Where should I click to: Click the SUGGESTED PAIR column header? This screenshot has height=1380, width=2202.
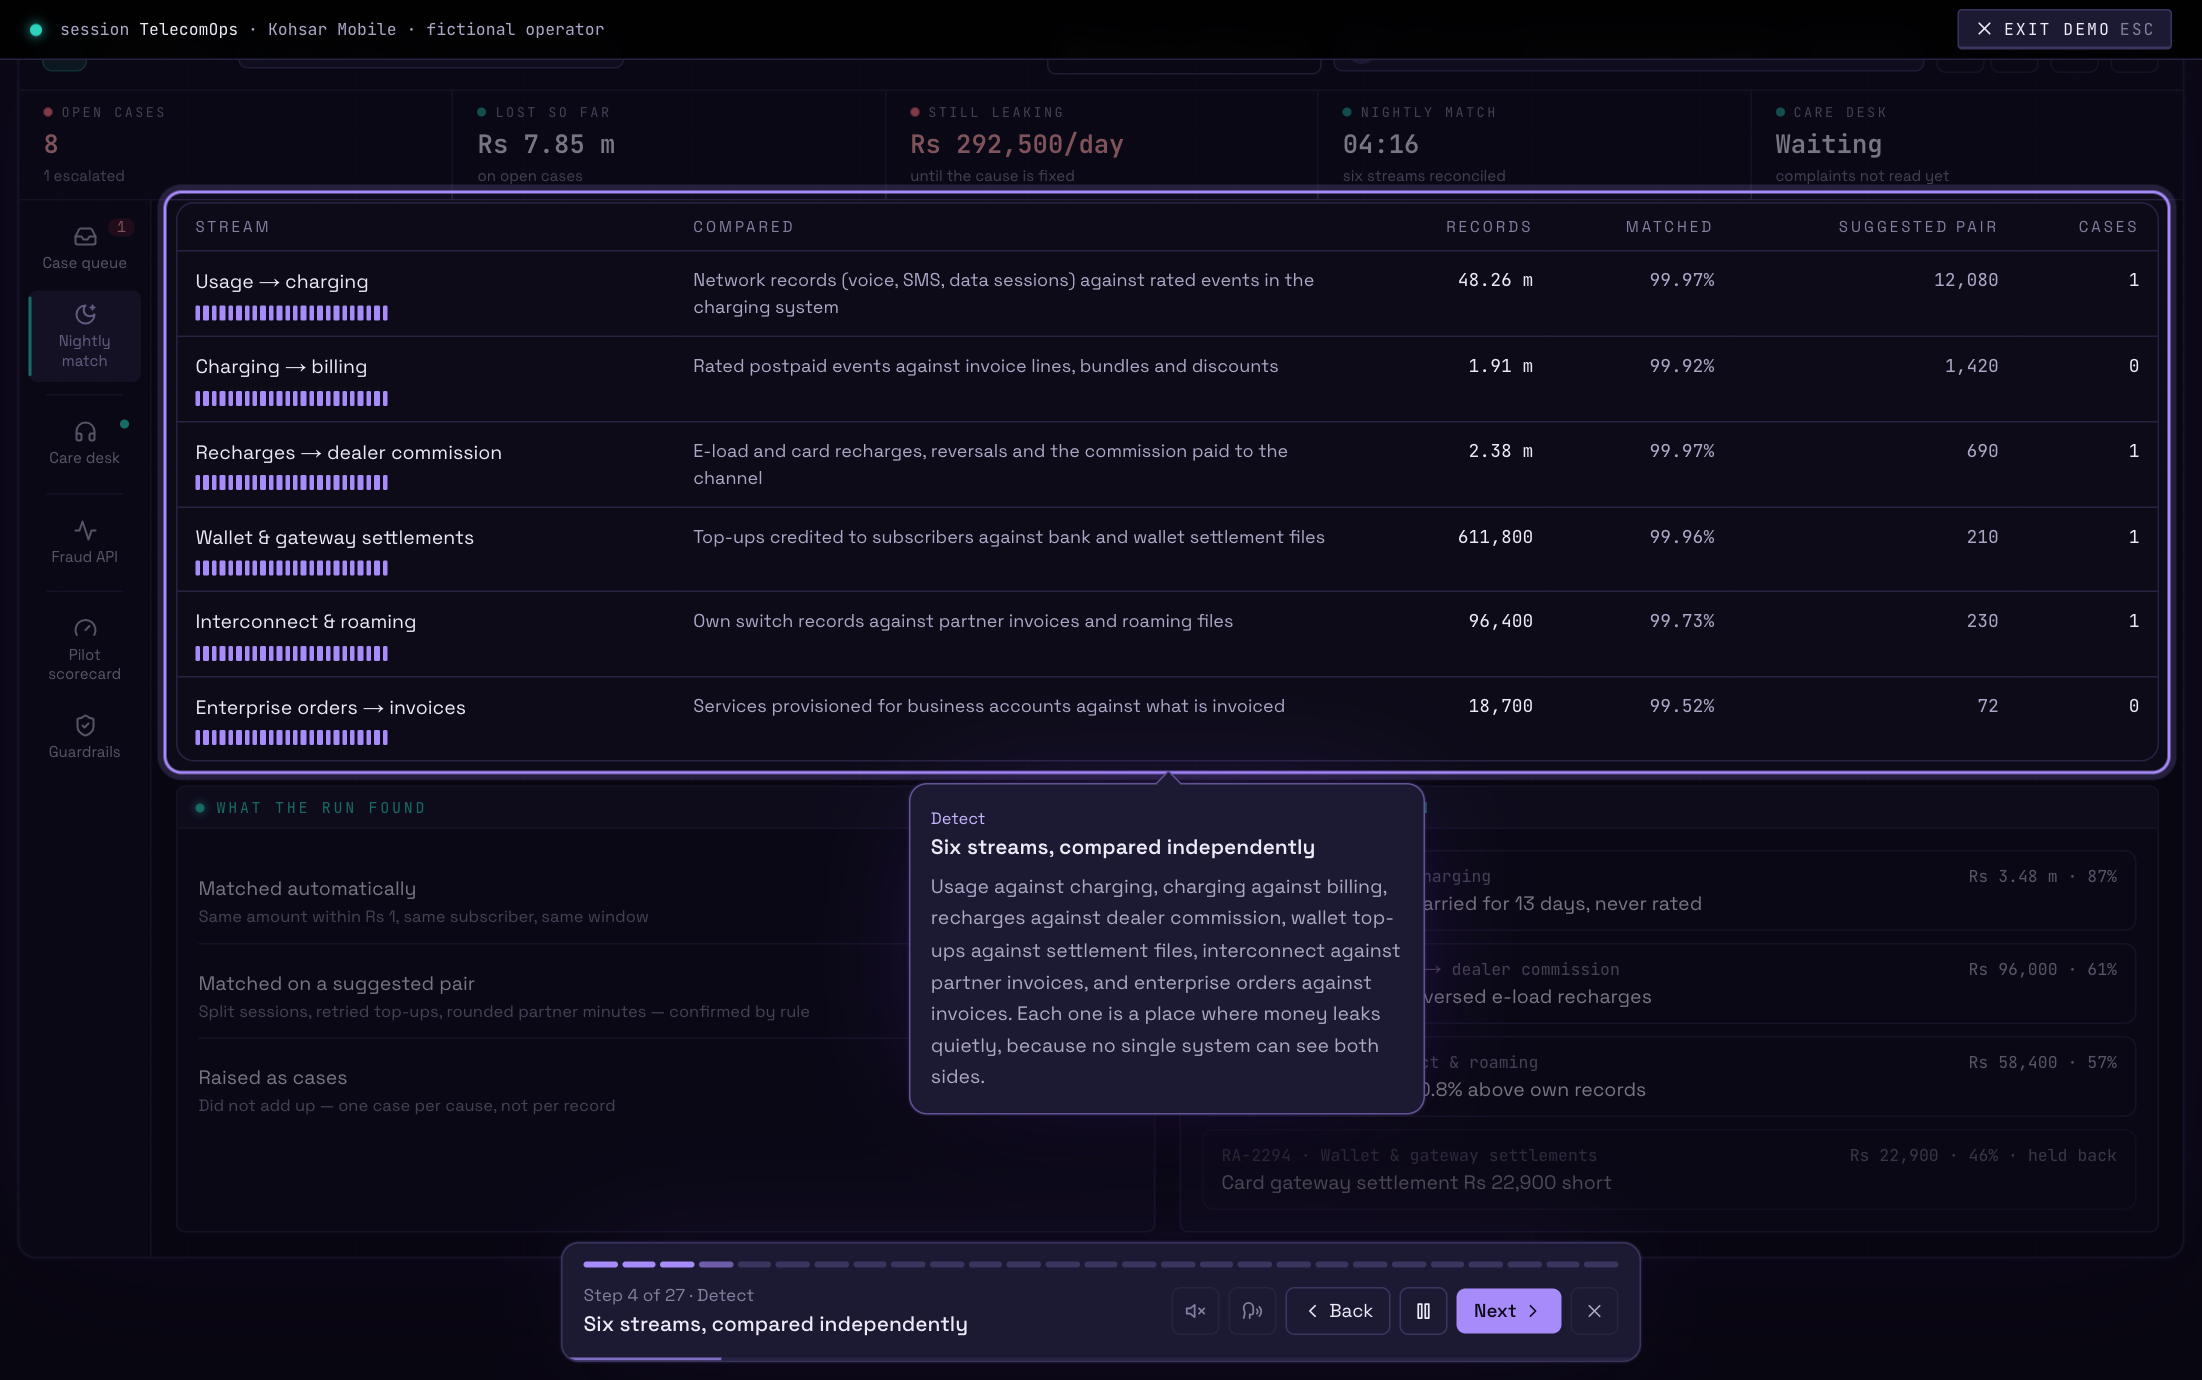click(1917, 227)
